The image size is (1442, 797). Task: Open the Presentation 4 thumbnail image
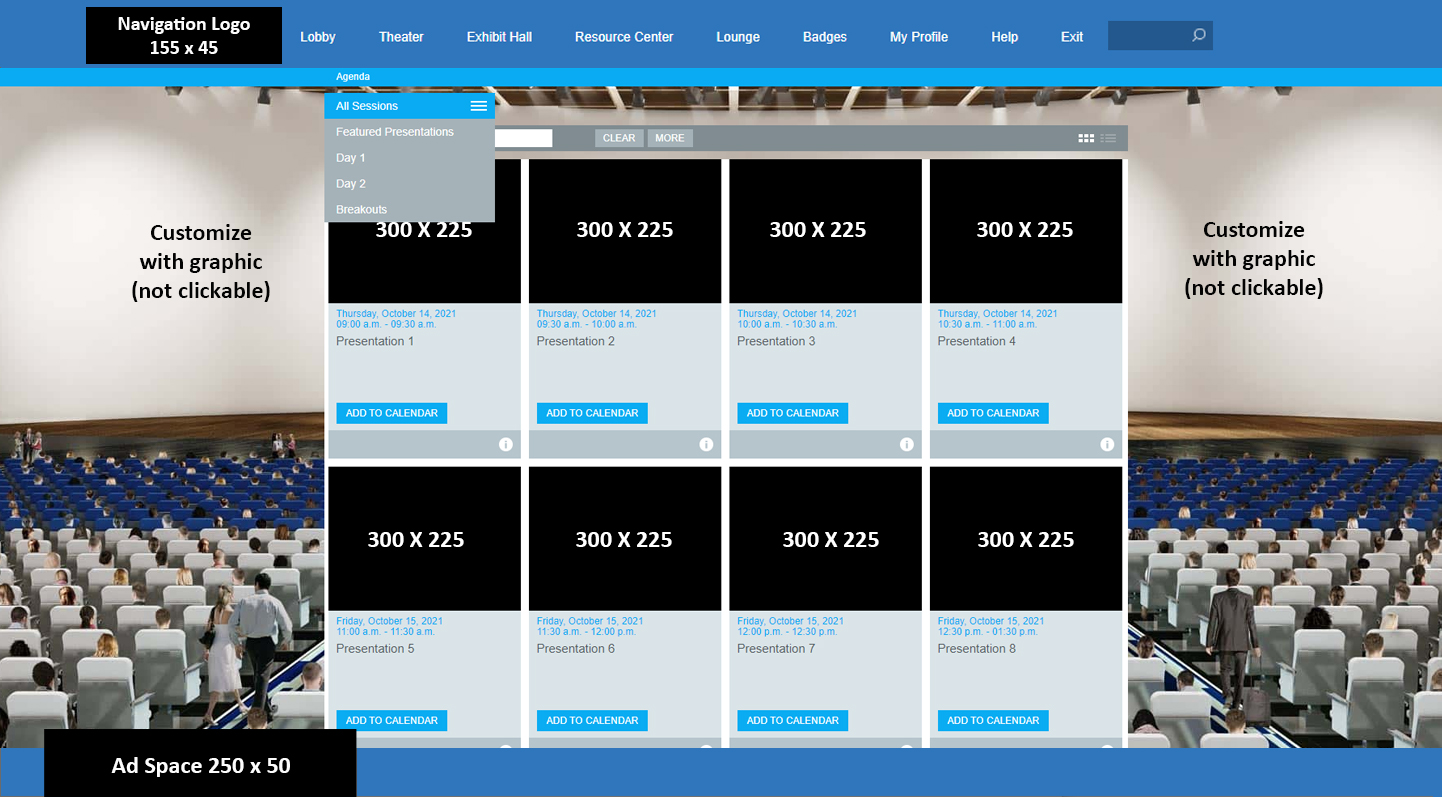pyautogui.click(x=1026, y=231)
